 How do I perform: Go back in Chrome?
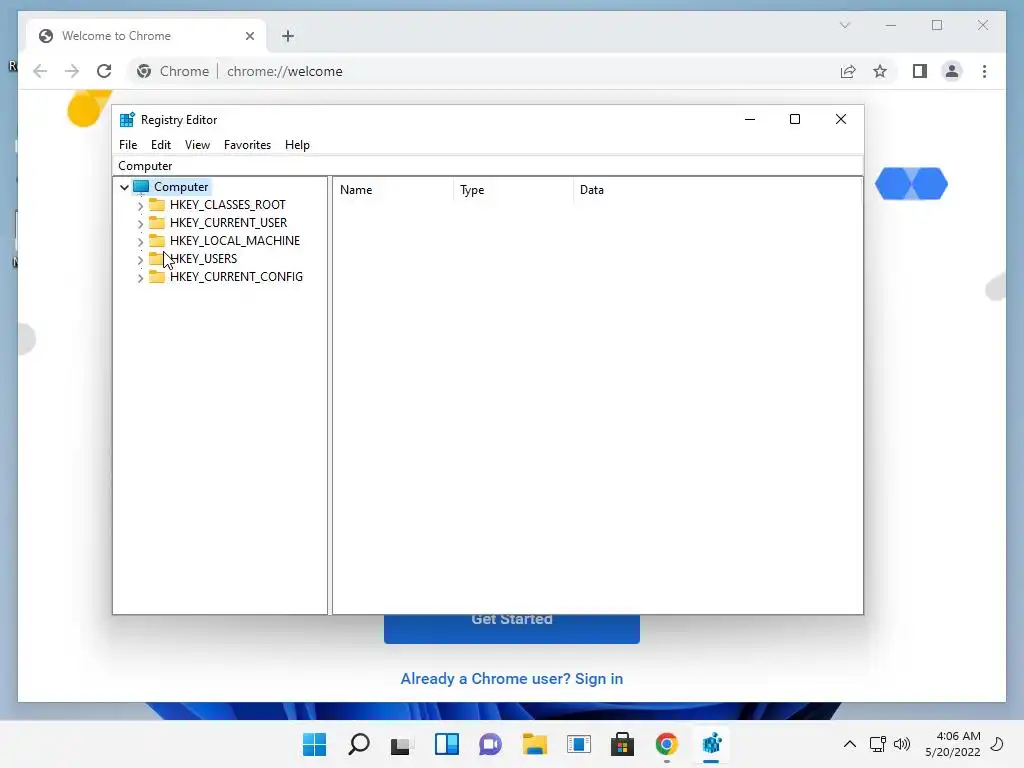click(x=40, y=71)
